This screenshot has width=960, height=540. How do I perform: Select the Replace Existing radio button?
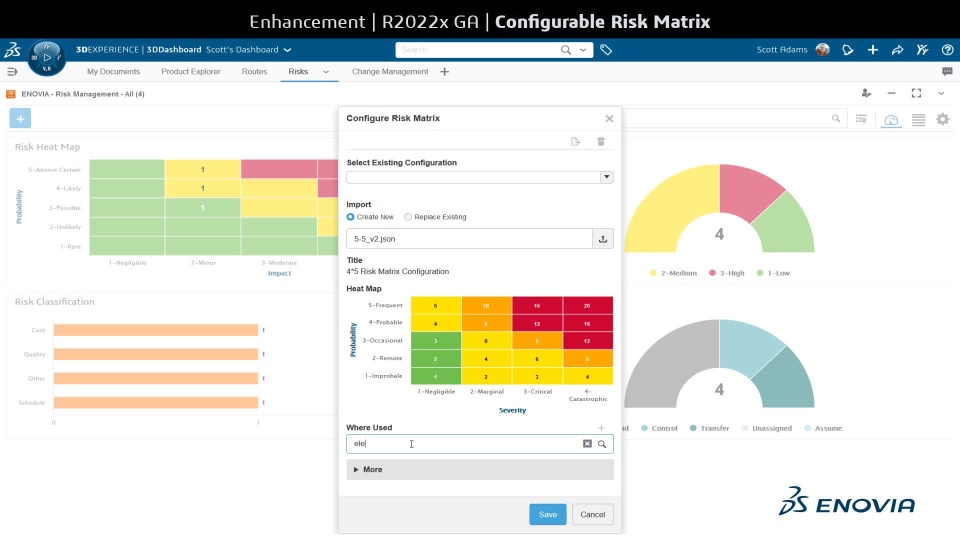point(408,217)
